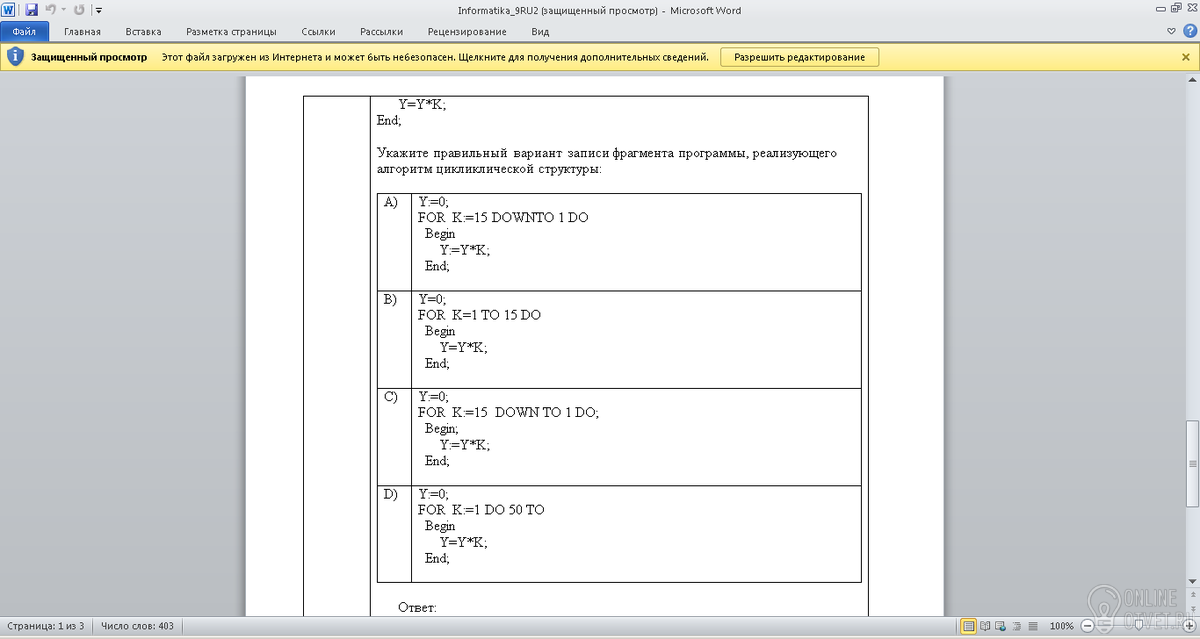Click the Redo icon in title bar

[79, 10]
